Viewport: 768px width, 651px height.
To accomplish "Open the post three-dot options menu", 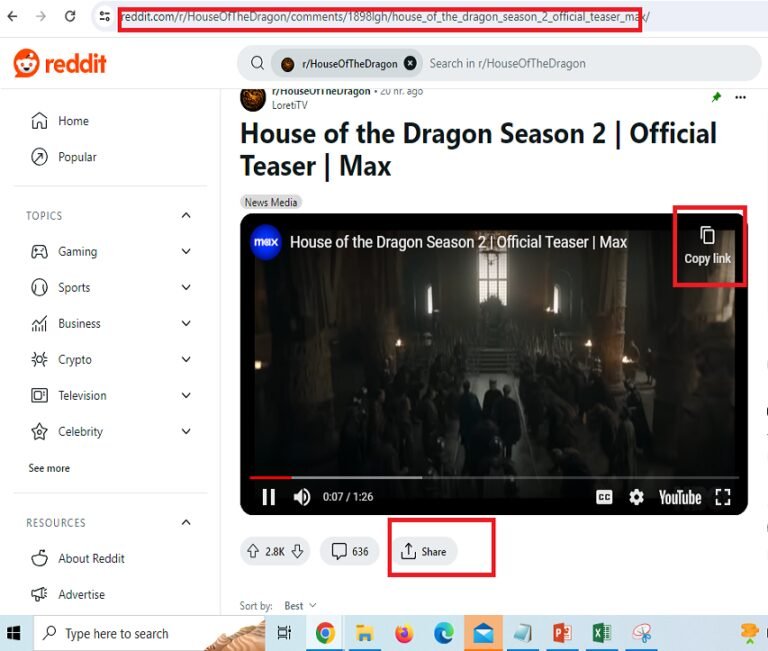I will [x=740, y=97].
